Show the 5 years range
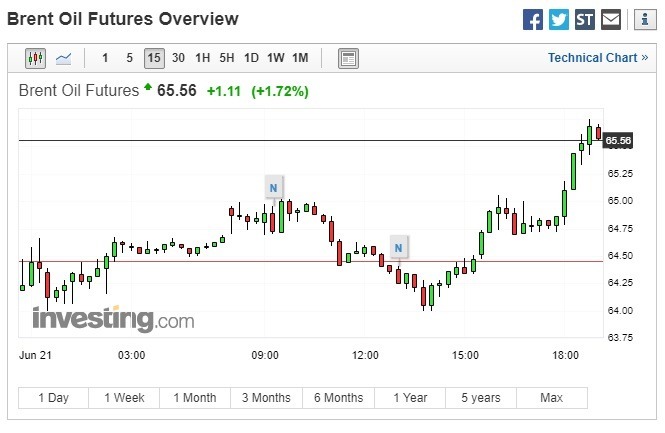Viewport: 665px width, 433px height. pyautogui.click(x=481, y=398)
